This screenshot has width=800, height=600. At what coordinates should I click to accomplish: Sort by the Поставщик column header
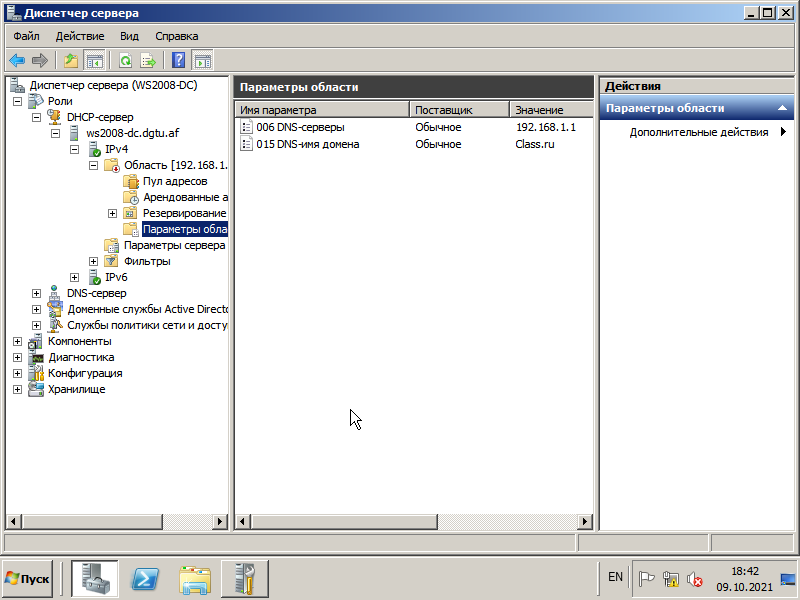[x=460, y=110]
